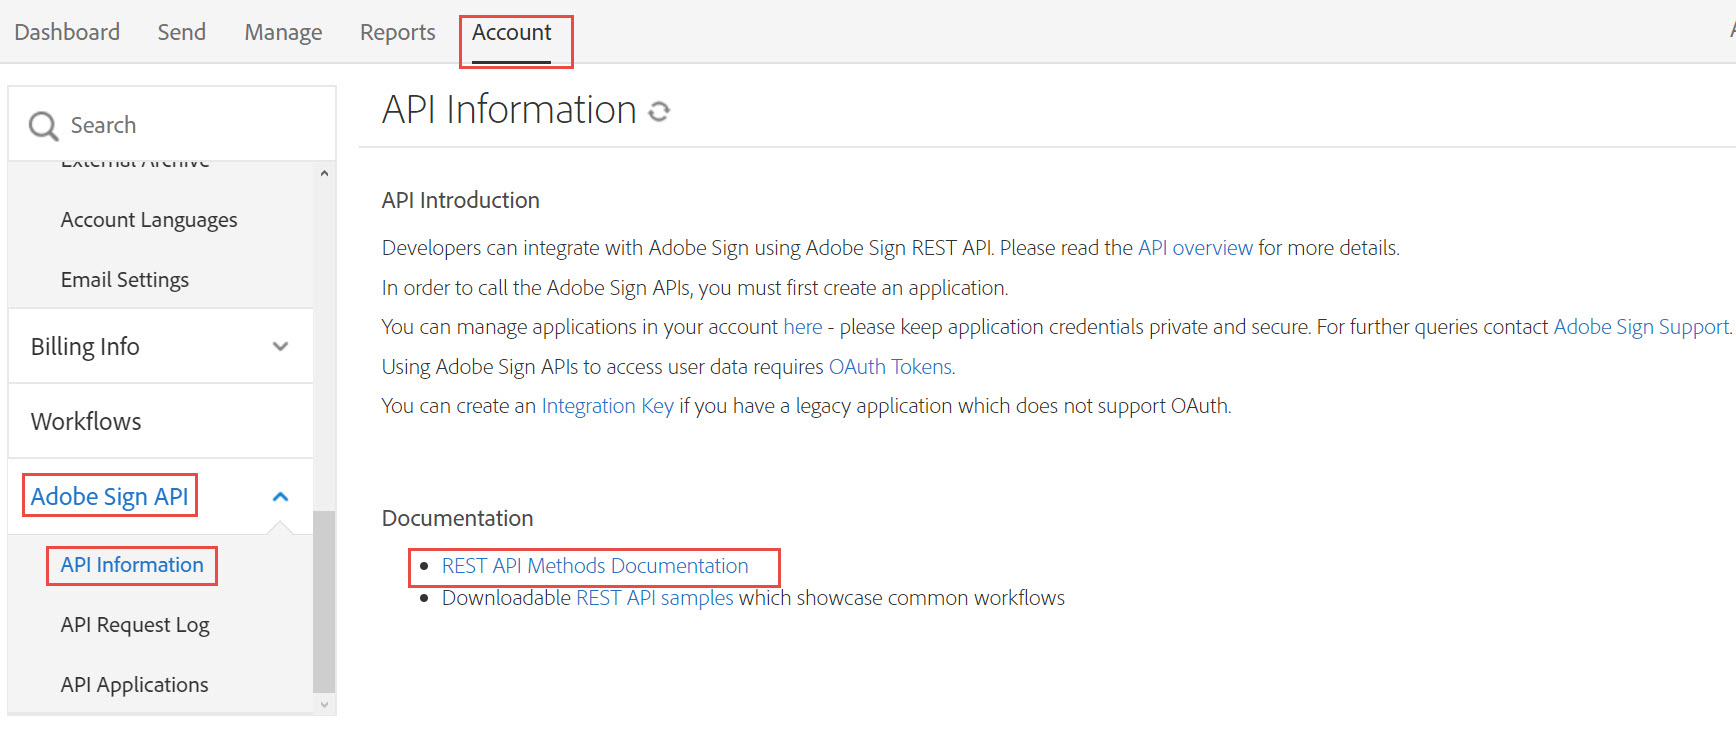
Task: Click into the sidebar Search field
Action: (190, 125)
